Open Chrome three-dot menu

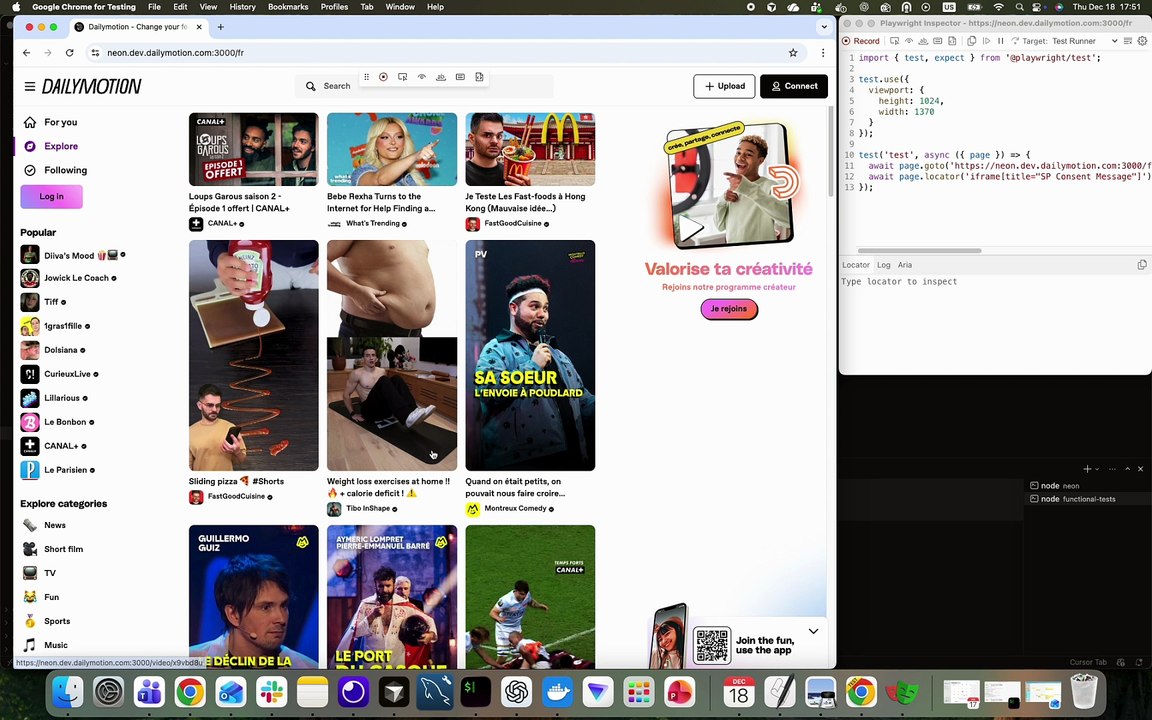[823, 53]
